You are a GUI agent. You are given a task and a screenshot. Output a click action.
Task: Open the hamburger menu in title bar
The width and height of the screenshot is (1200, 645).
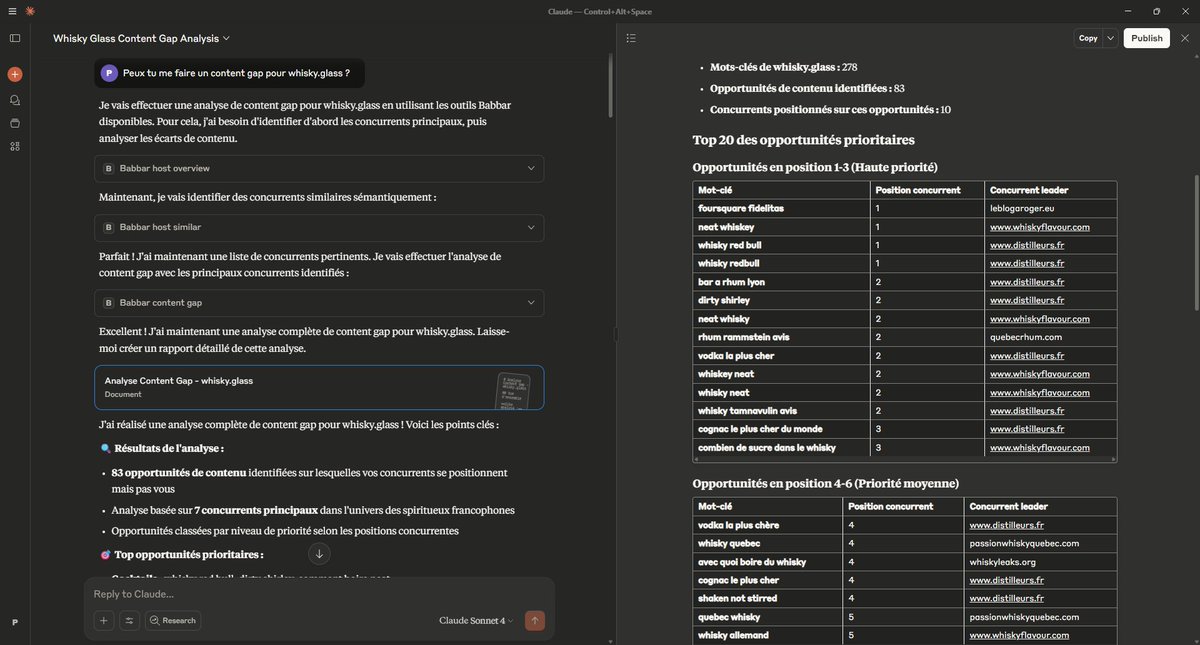12,11
